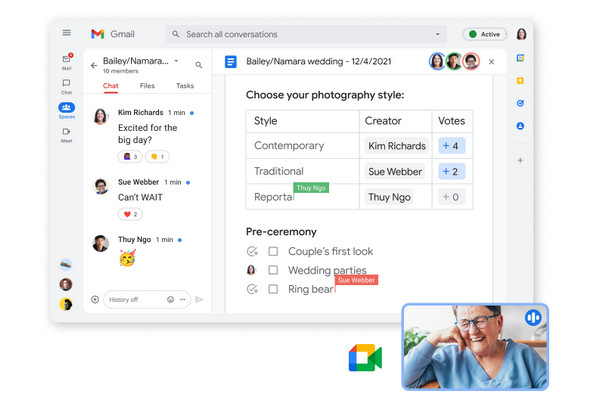
Task: Open more options in message field
Action: [x=183, y=299]
